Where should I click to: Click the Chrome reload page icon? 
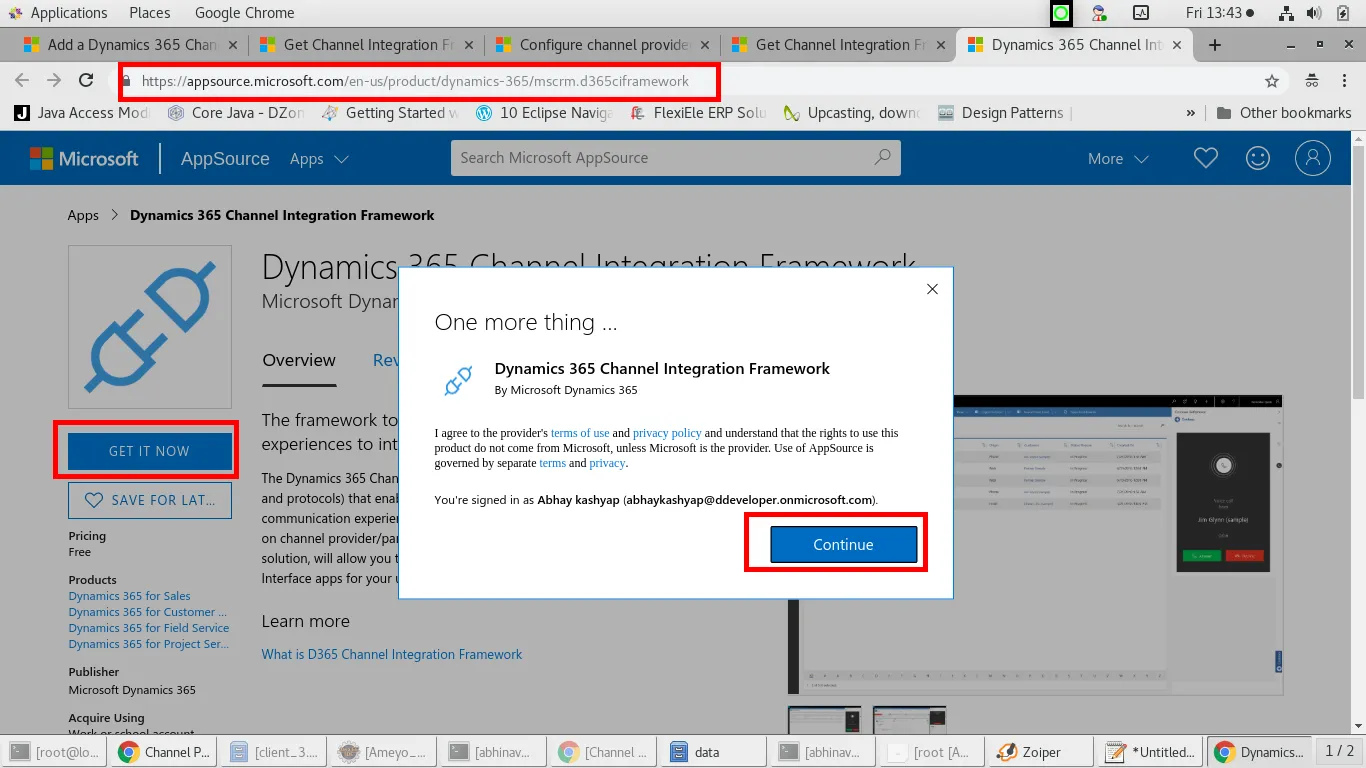pyautogui.click(x=86, y=81)
